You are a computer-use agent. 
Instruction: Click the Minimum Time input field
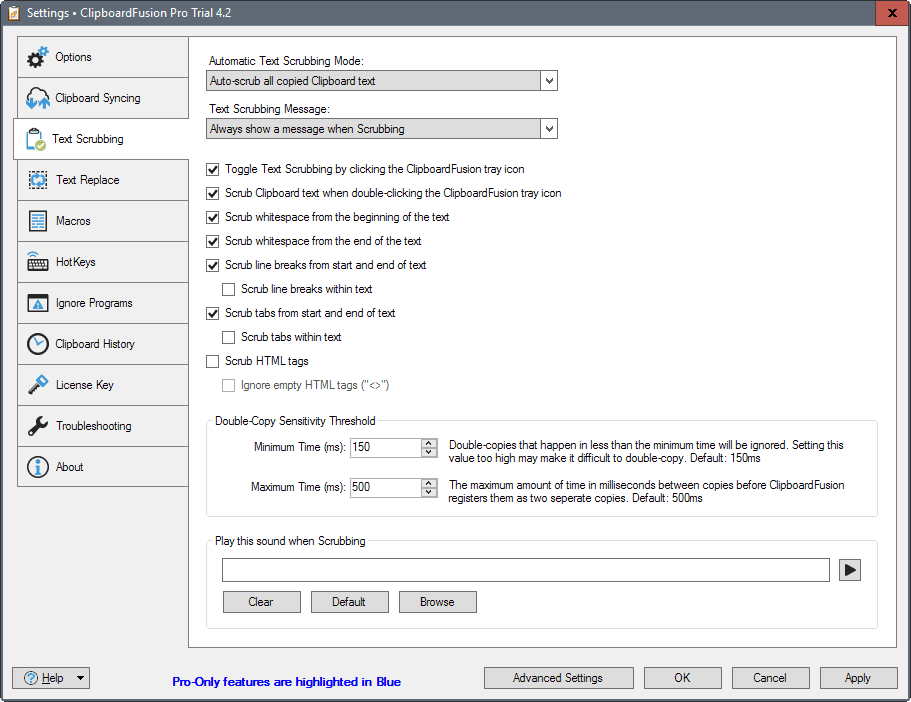coord(386,447)
